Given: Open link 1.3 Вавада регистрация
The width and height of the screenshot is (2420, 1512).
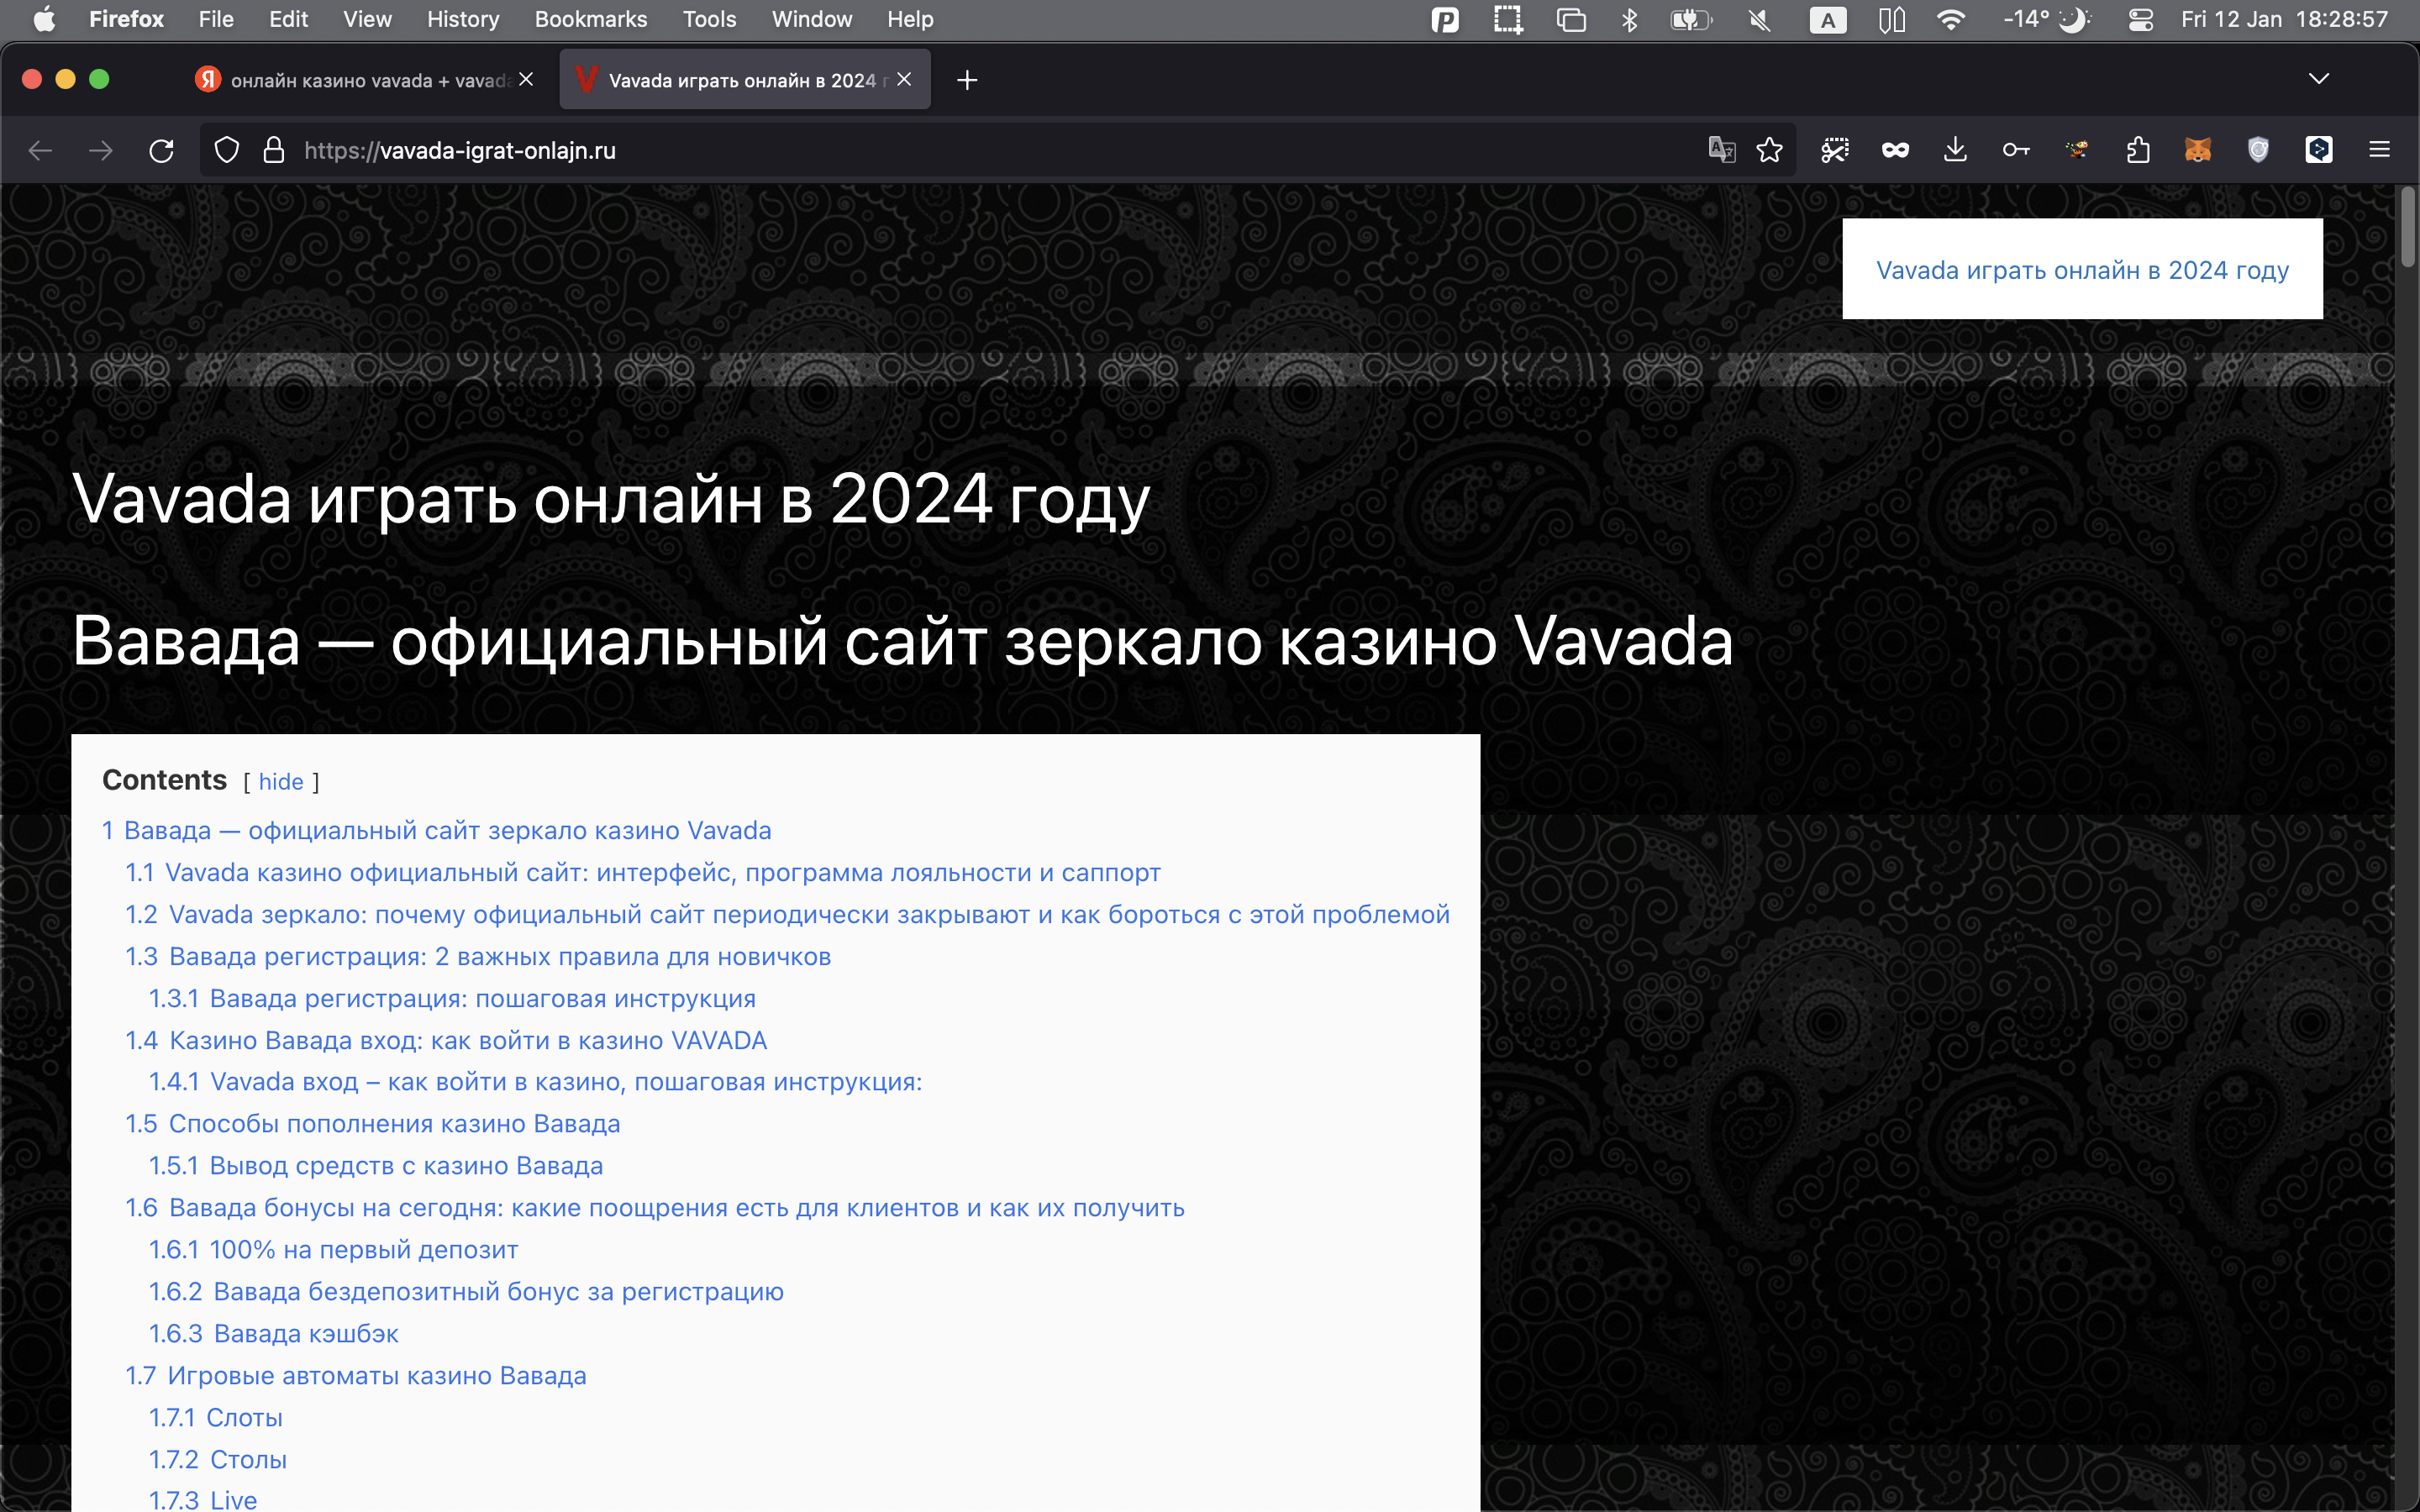Looking at the screenshot, I should [x=478, y=957].
